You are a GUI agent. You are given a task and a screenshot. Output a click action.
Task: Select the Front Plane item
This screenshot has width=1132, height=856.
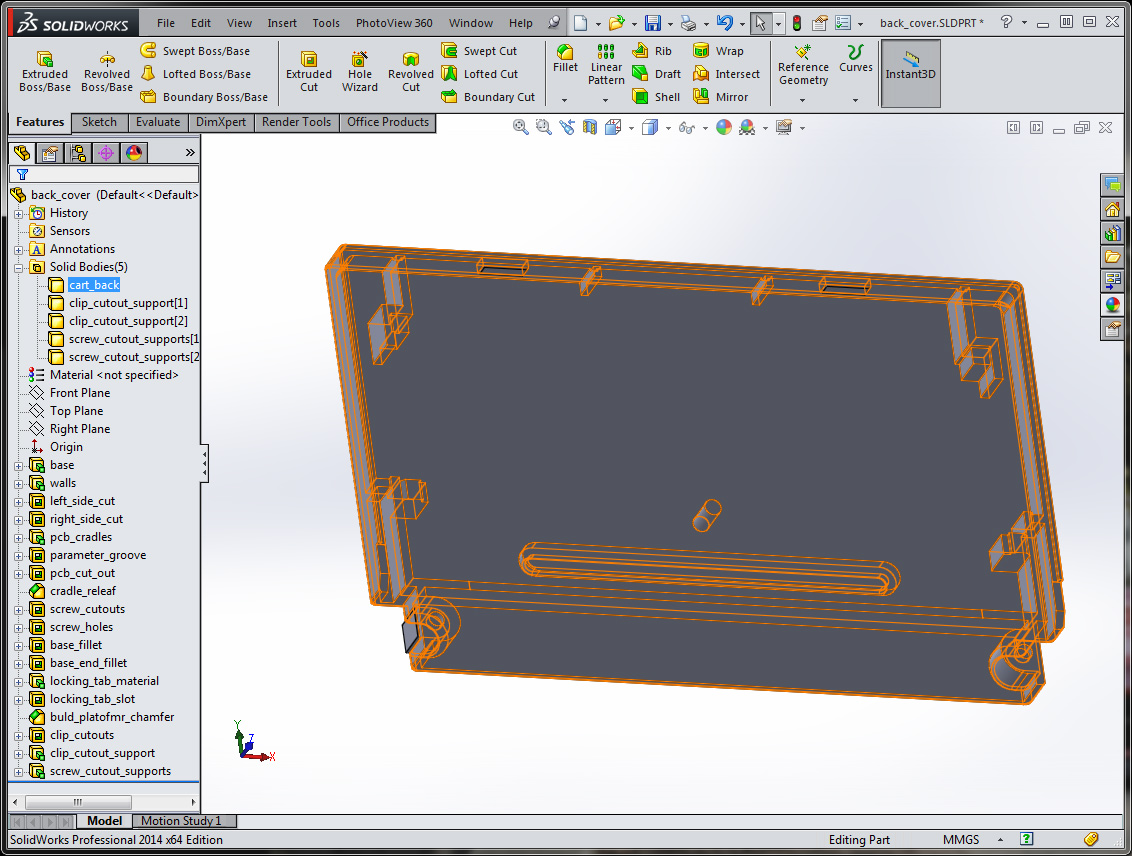[x=79, y=393]
